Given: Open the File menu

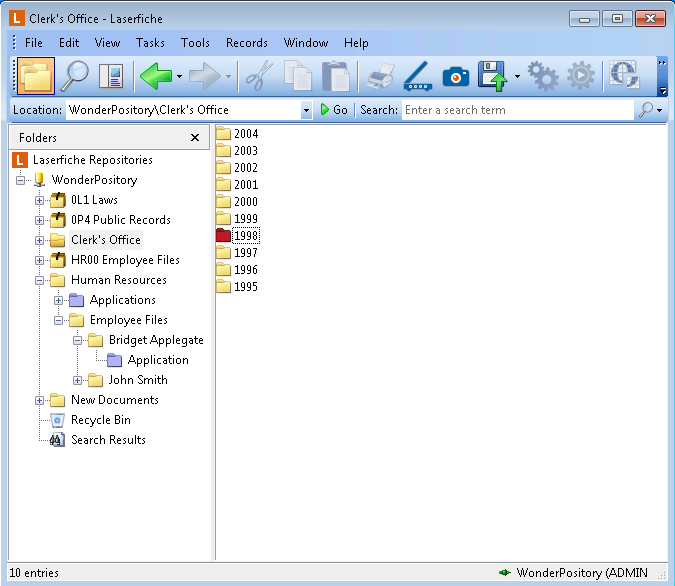Looking at the screenshot, I should pyautogui.click(x=34, y=43).
